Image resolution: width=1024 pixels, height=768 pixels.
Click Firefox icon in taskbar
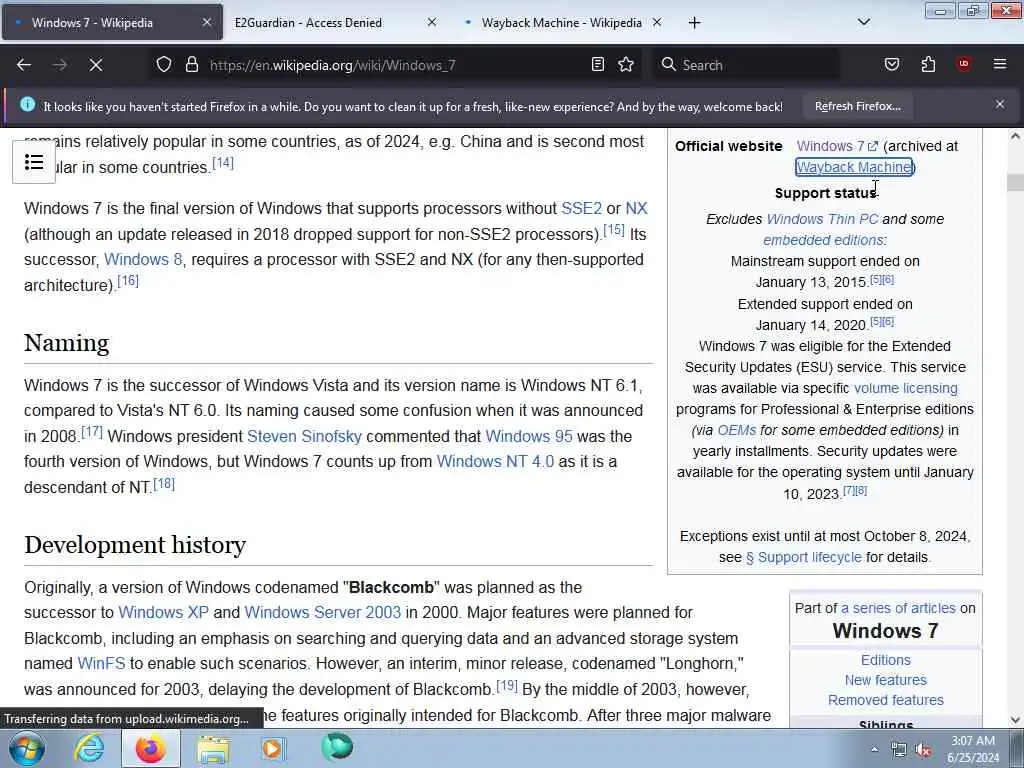click(150, 748)
